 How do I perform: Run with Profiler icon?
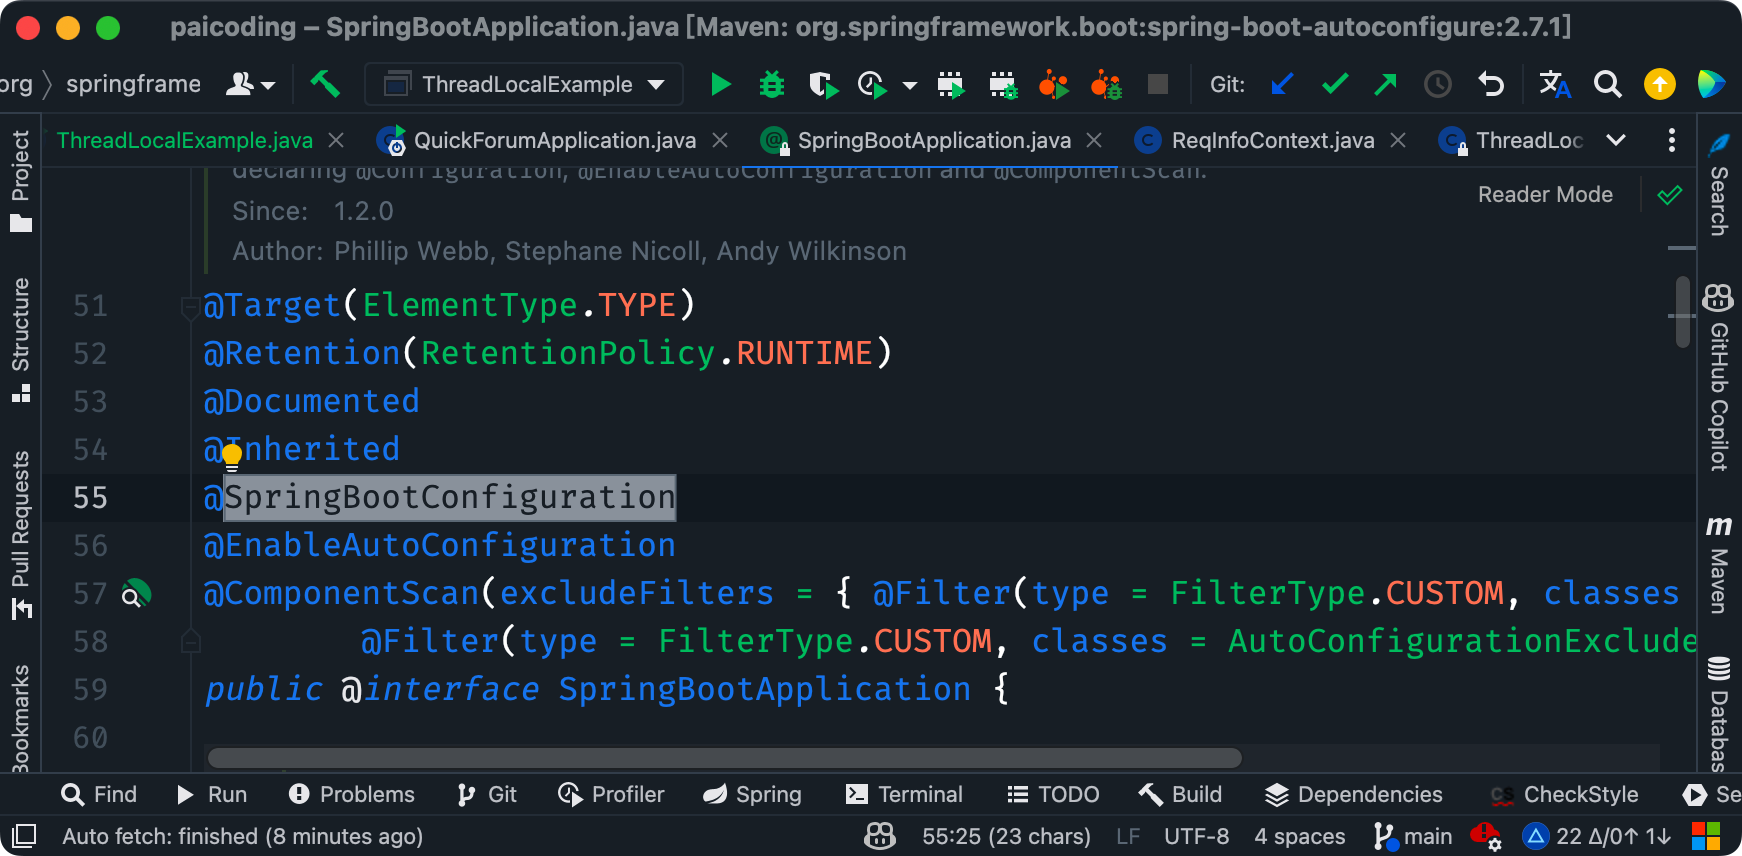click(x=873, y=85)
